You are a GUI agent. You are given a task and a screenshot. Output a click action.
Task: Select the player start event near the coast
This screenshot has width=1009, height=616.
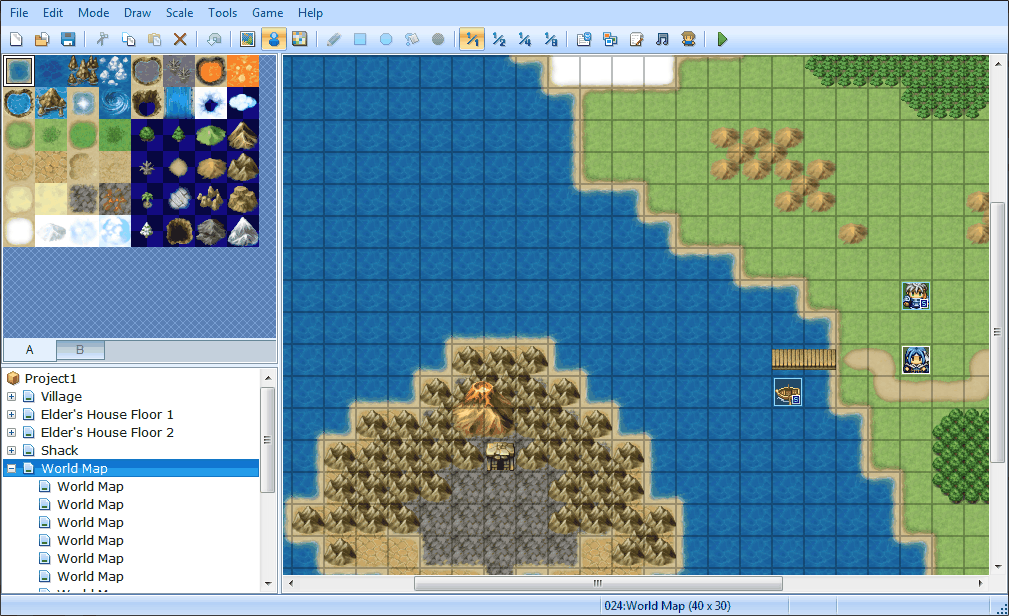[916, 296]
